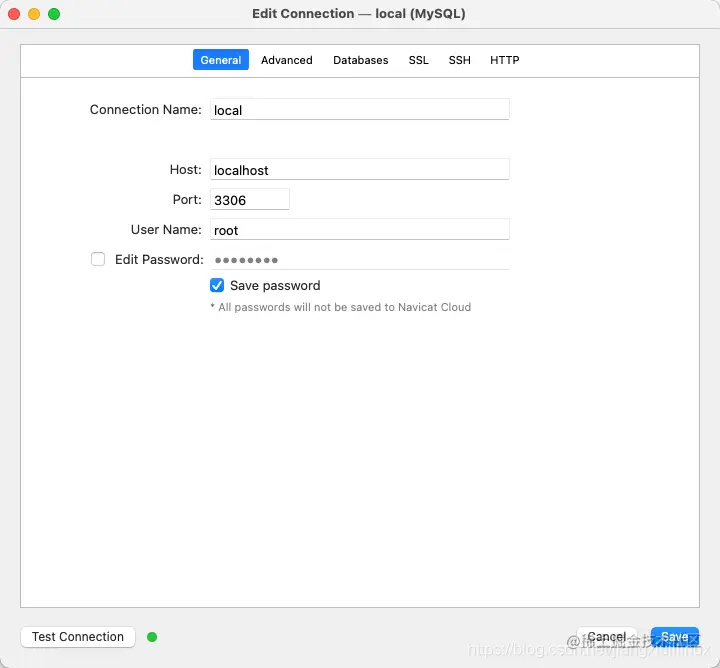
Task: Click the Save button
Action: [675, 637]
